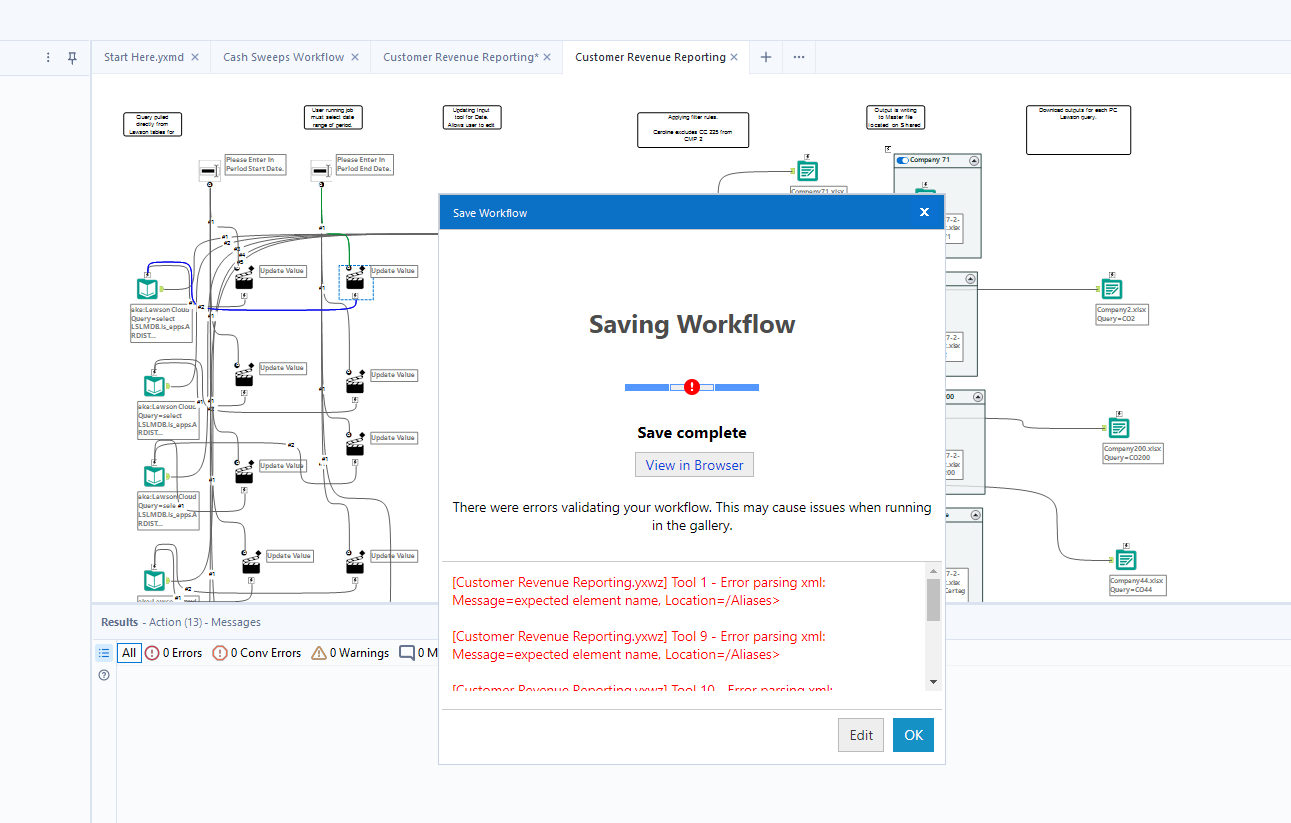Click the messages list icon in Results pane
Screen dimensions: 1291x823
(x=104, y=652)
